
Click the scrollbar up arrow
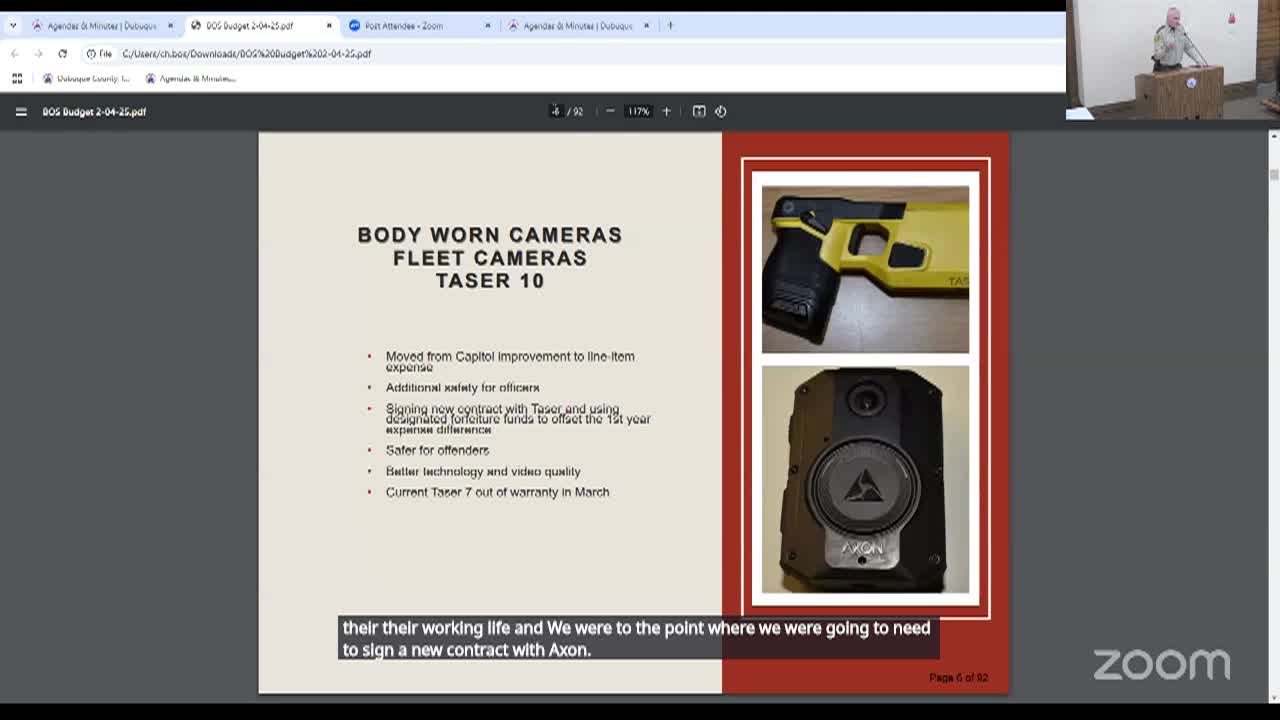pos(1273,136)
